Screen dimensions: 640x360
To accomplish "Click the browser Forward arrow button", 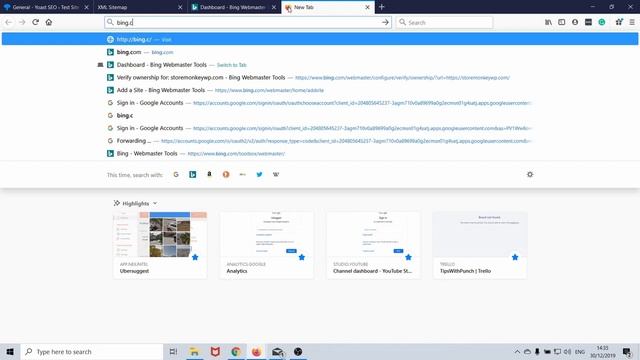I will (22, 22).
